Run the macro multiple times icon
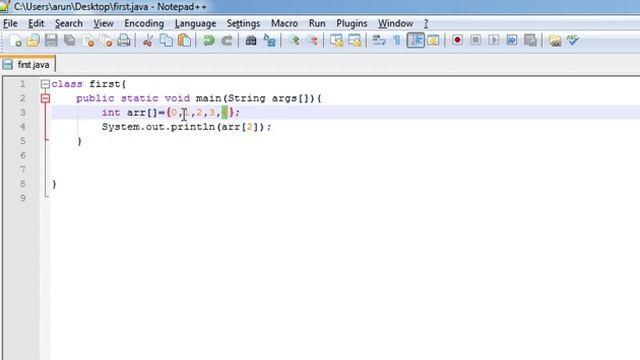This screenshot has height=360, width=640. click(512, 40)
